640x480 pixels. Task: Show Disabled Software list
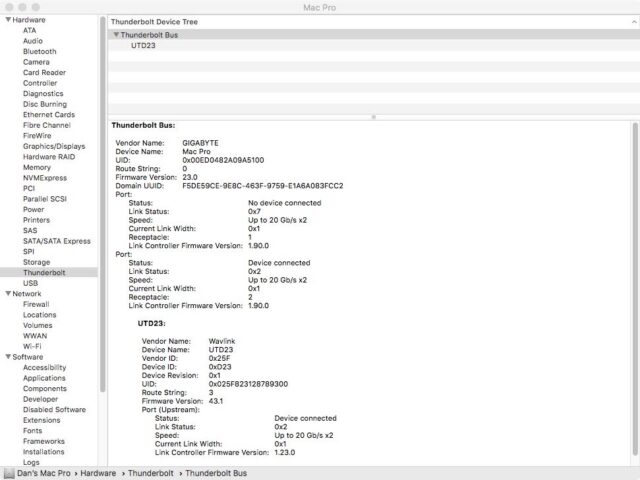(54, 409)
